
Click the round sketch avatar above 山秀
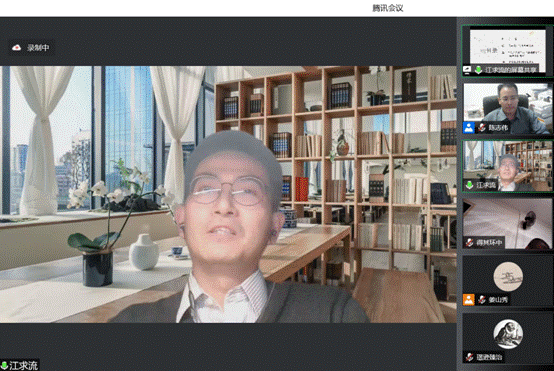pyautogui.click(x=508, y=277)
